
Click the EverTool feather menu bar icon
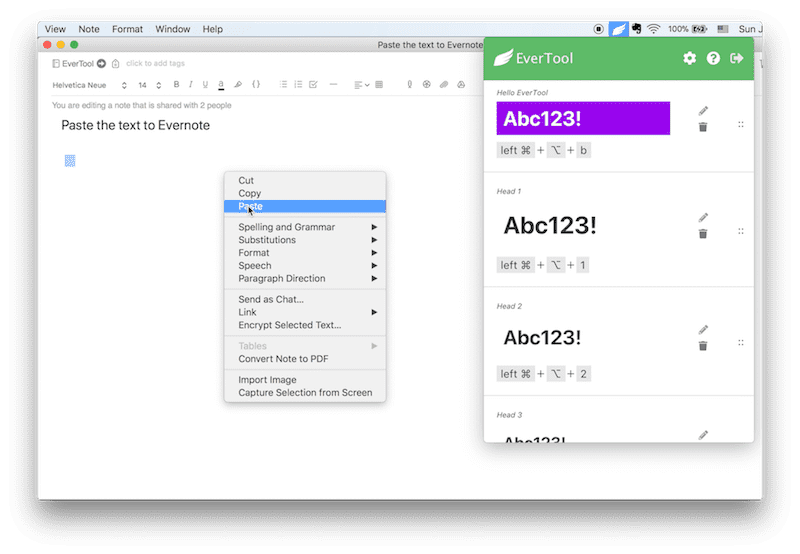pos(618,29)
